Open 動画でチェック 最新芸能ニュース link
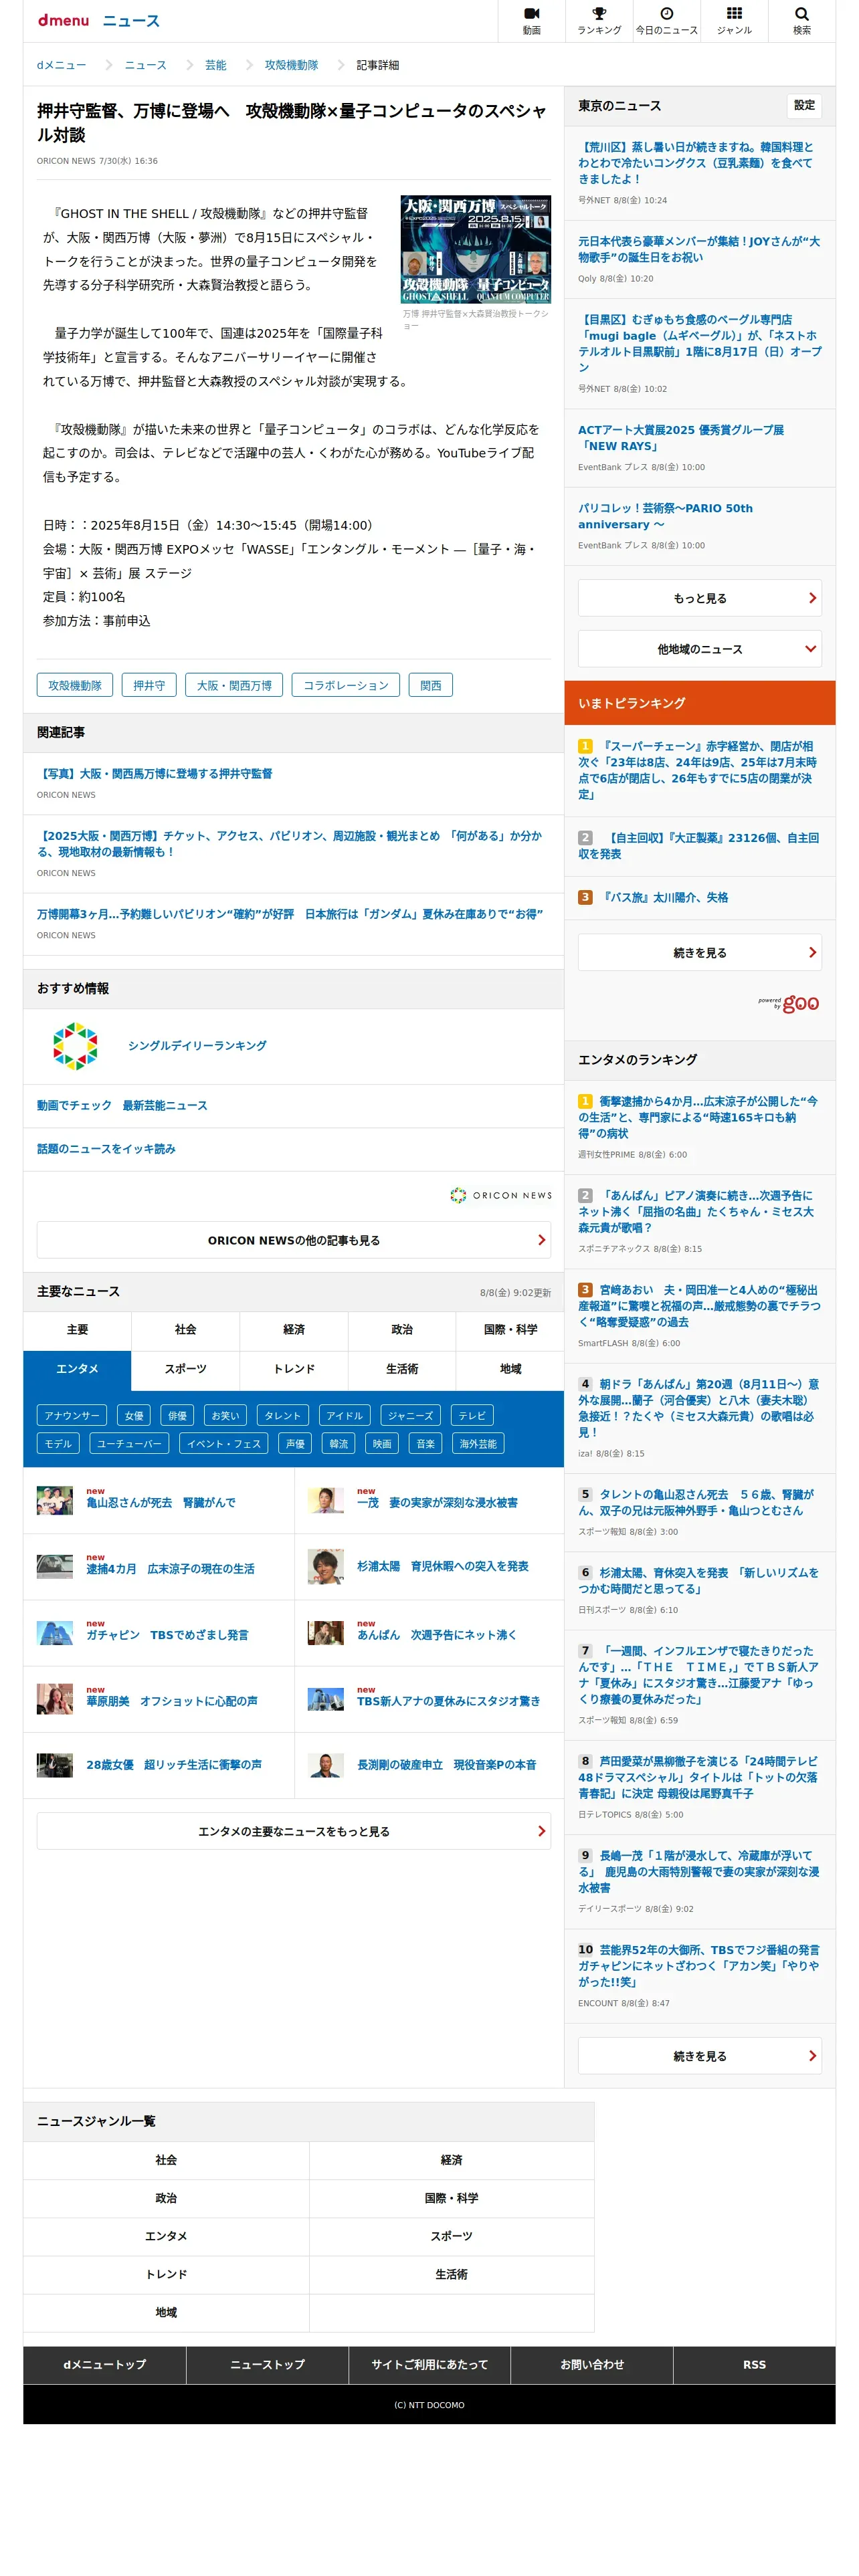This screenshot has height=2576, width=859. 122,1106
